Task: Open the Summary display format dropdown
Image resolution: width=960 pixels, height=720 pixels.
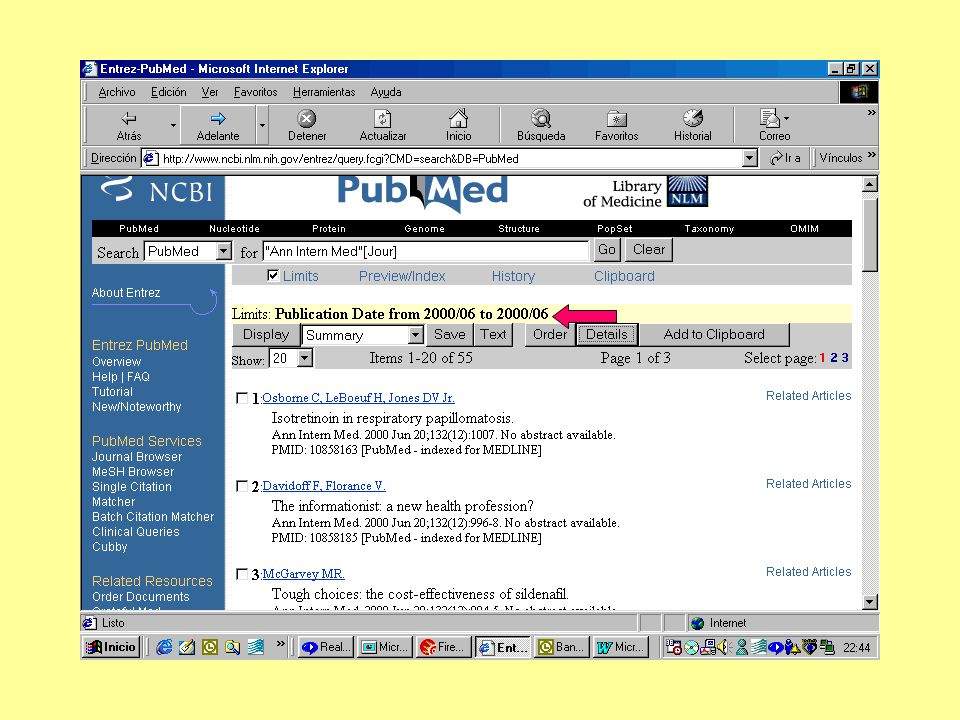Action: (x=416, y=335)
